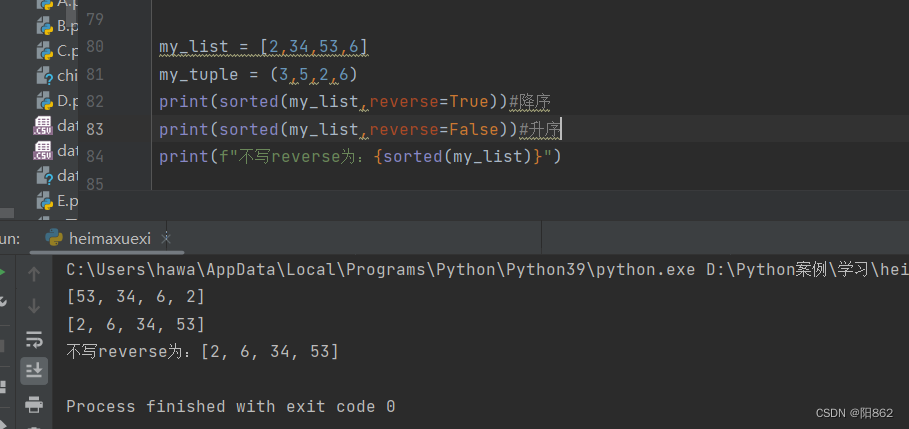Click the #升序 comment
909x429 pixels.
tap(540, 129)
